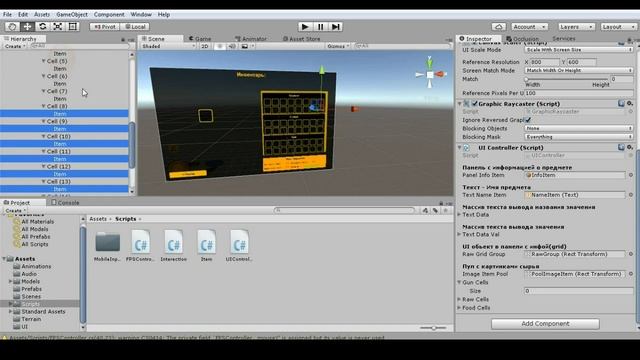Expand Raw Cells array
This screenshot has height=360, width=640.
pos(459,299)
